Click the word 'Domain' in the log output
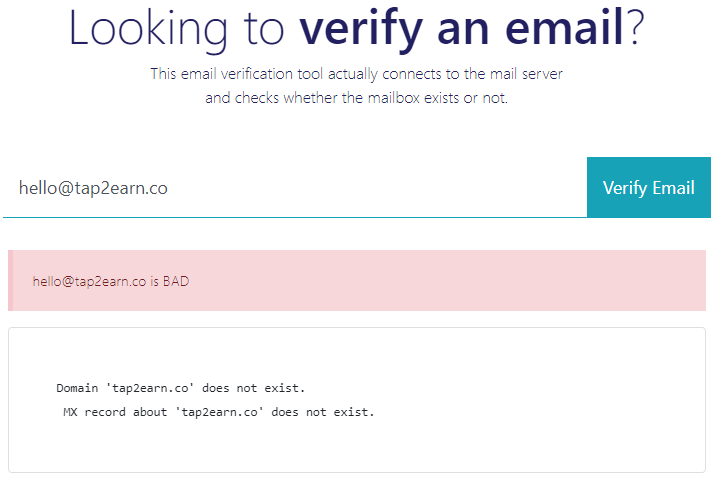Image resolution: width=716 pixels, height=482 pixels. click(77, 388)
